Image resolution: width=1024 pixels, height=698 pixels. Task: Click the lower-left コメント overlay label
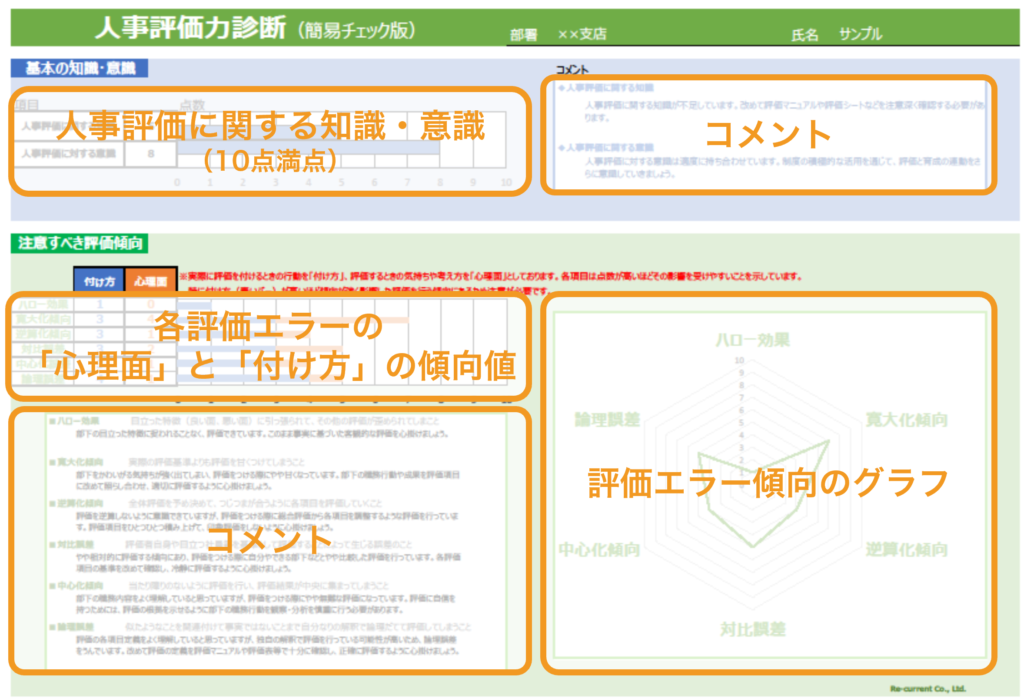coord(268,538)
